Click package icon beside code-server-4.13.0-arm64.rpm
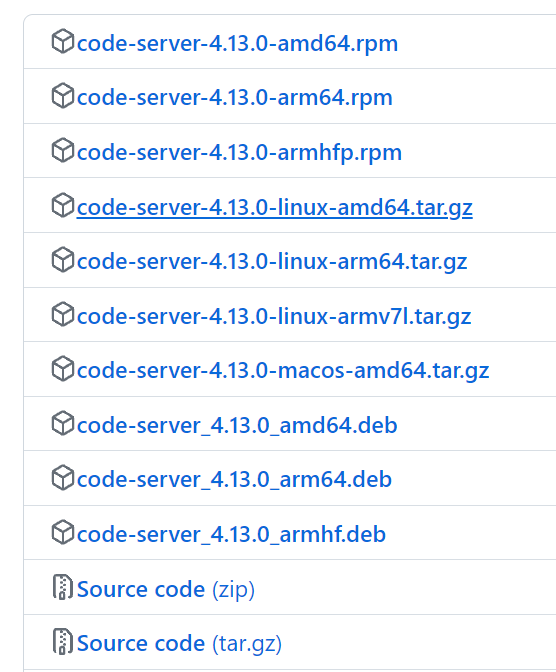Image resolution: width=556 pixels, height=672 pixels. coord(63,96)
